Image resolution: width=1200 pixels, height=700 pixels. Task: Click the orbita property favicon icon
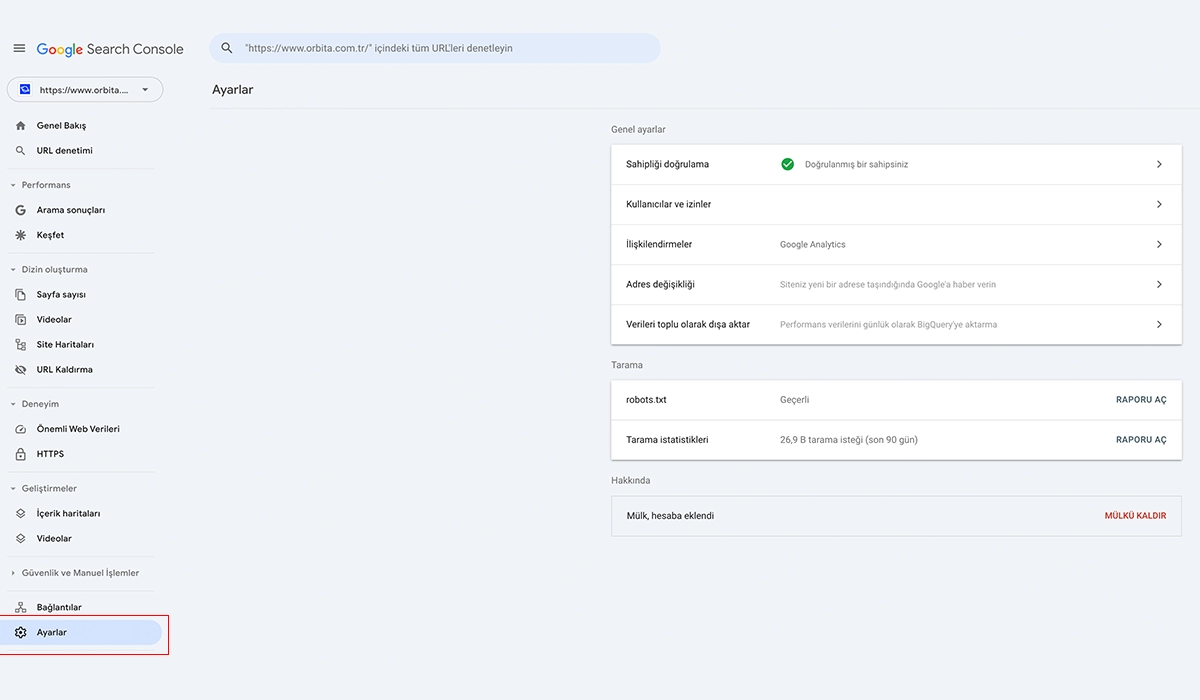[x=25, y=90]
